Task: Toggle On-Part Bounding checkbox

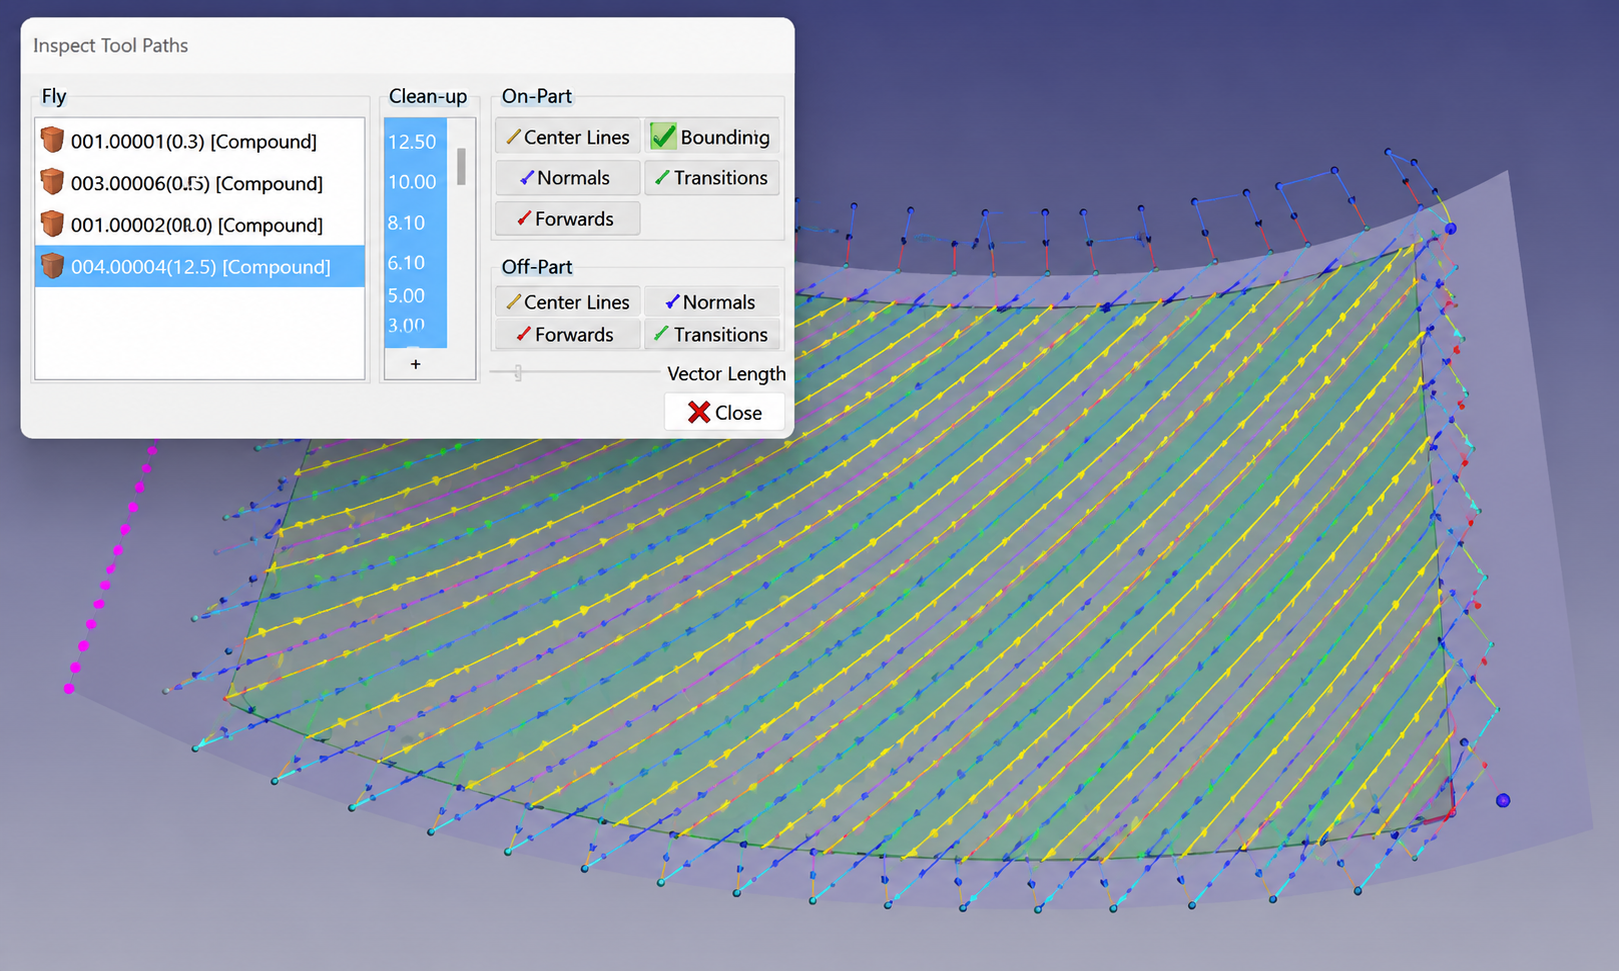Action: [712, 137]
